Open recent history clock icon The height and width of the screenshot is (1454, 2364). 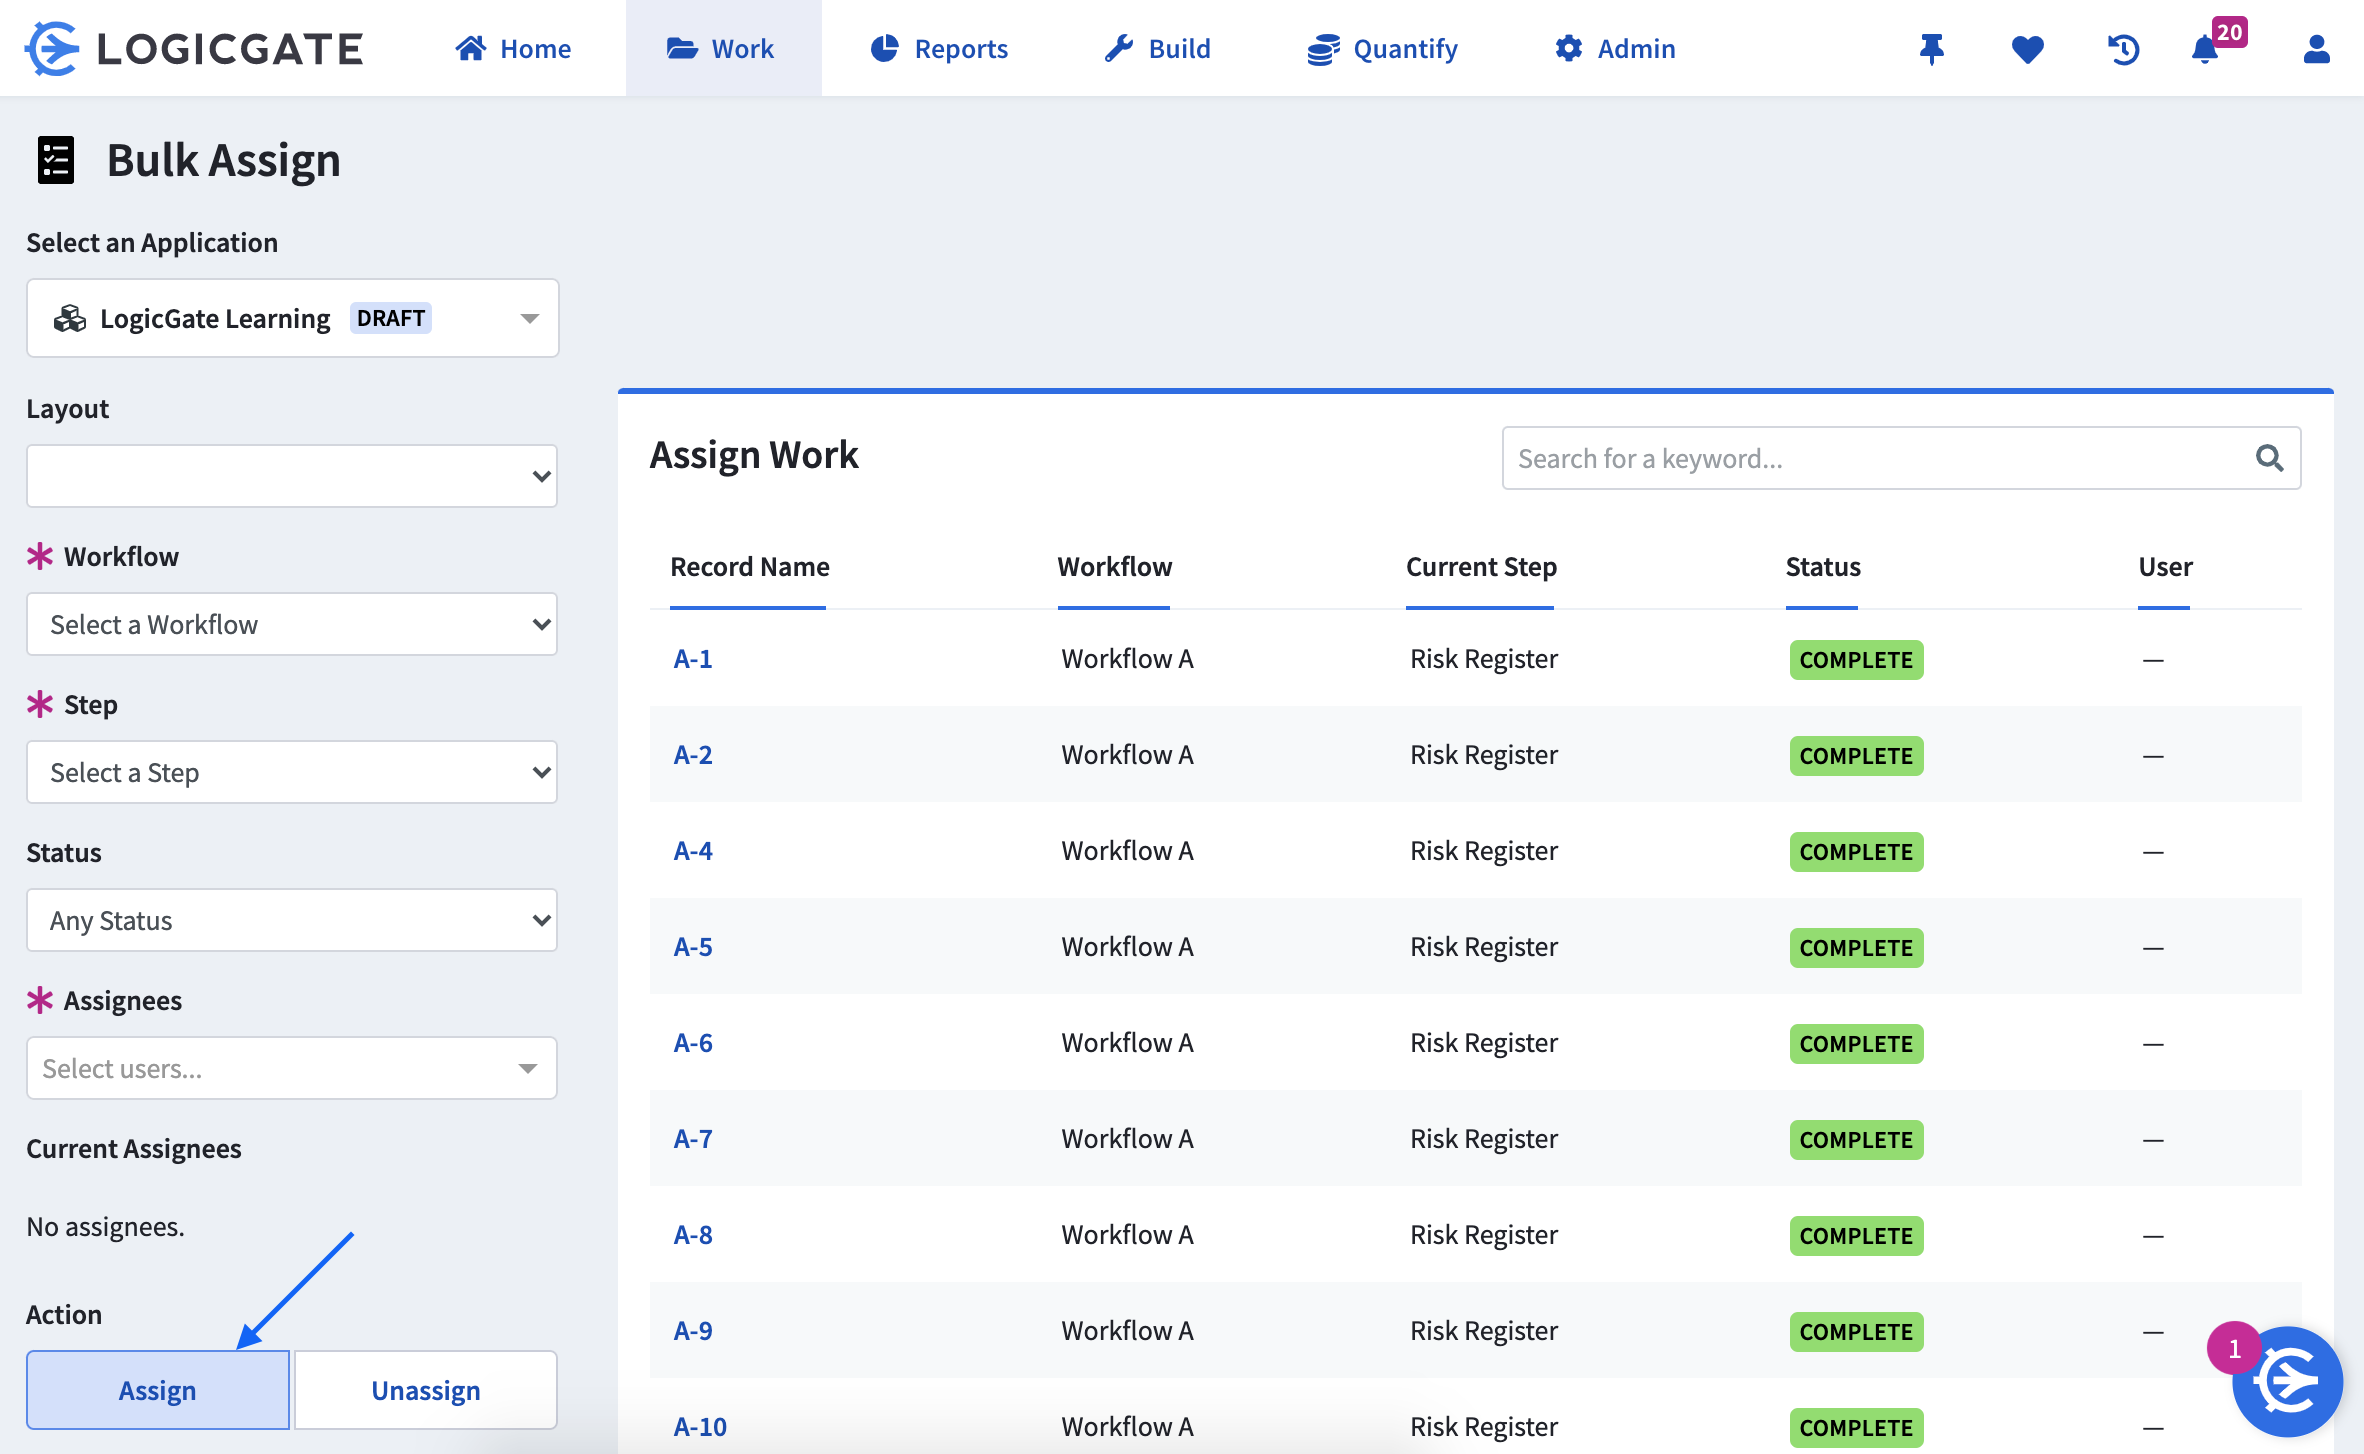click(2123, 48)
